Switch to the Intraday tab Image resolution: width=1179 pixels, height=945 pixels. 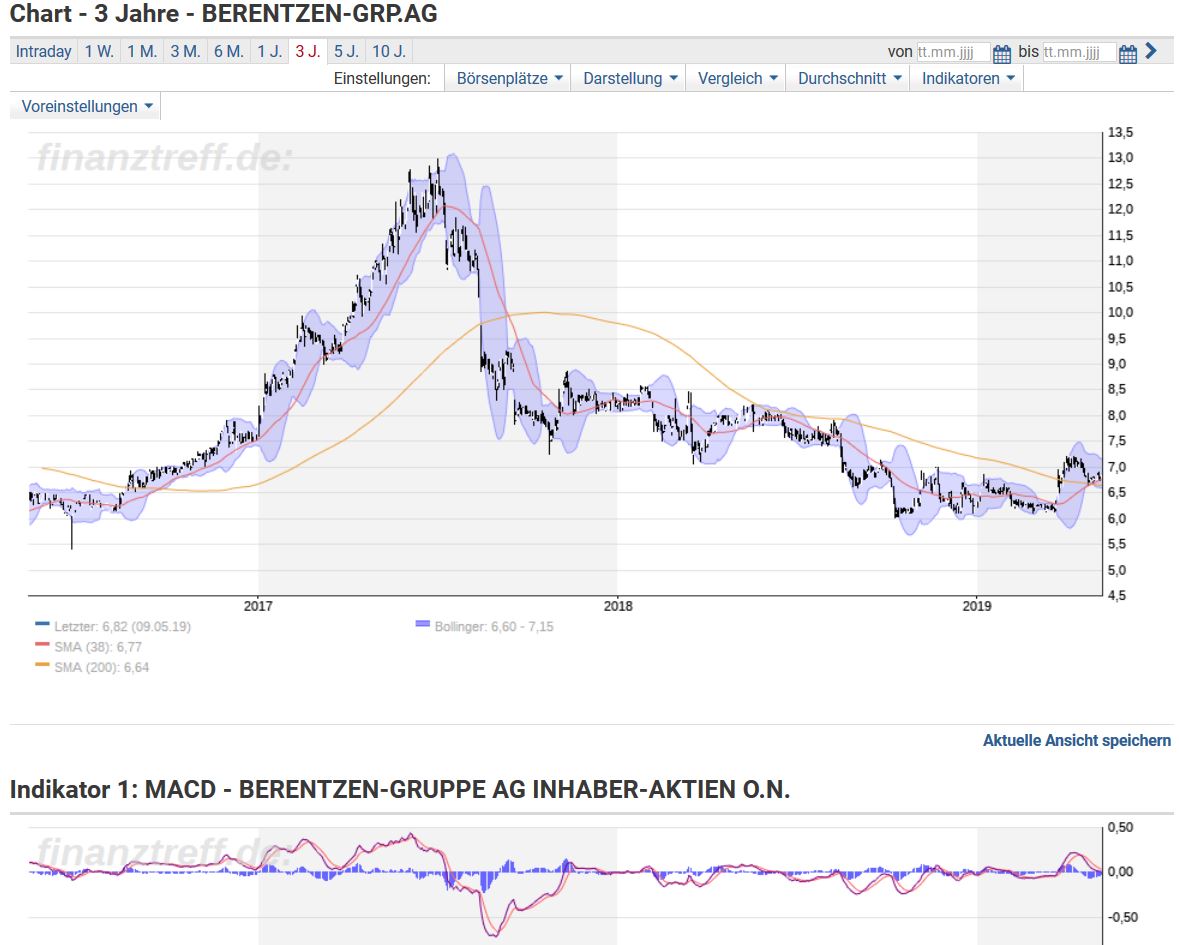point(44,51)
